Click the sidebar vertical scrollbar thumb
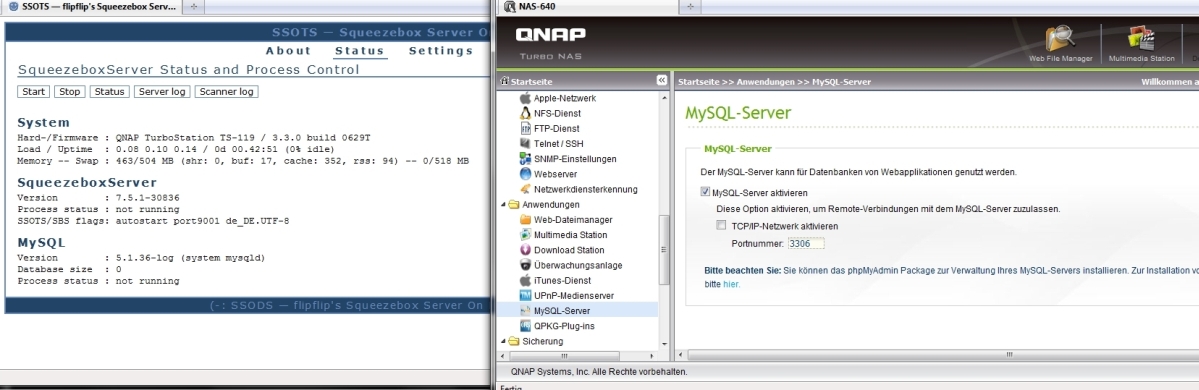The image size is (1199, 390). pos(664,249)
